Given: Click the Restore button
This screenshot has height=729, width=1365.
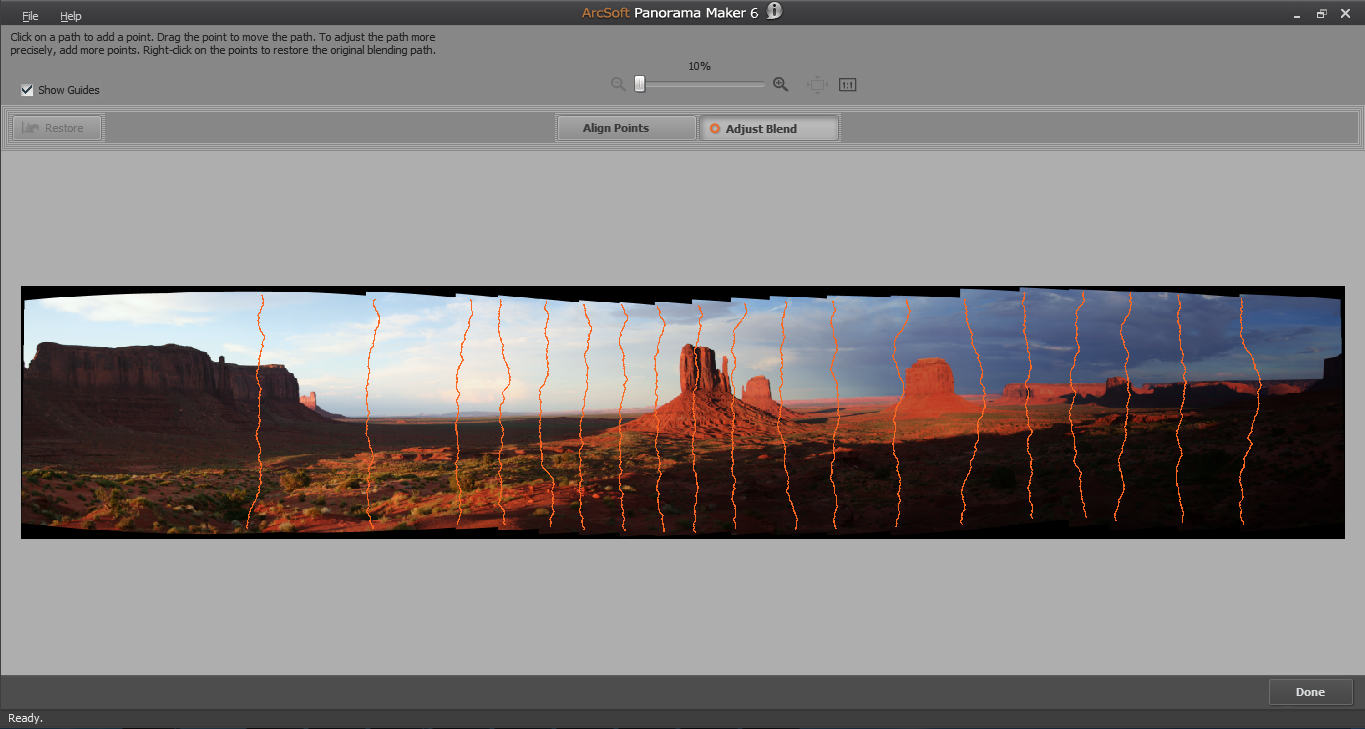Looking at the screenshot, I should click(57, 128).
